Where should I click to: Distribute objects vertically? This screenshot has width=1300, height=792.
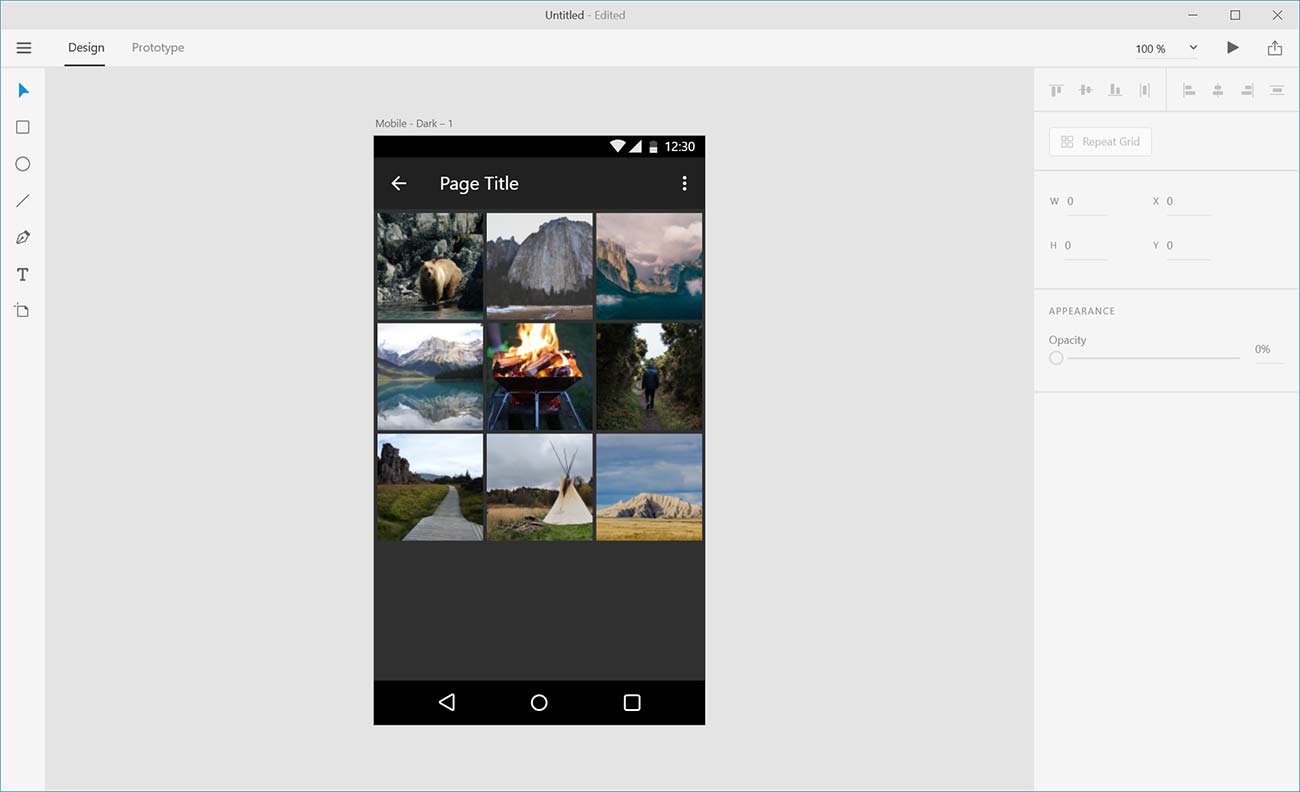click(x=1277, y=90)
